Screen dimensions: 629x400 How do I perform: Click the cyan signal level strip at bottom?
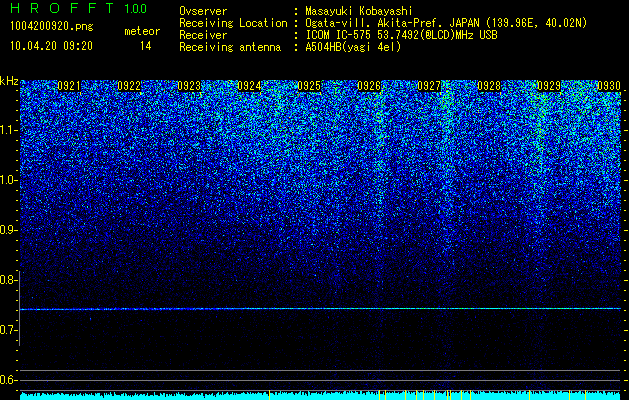point(320,396)
